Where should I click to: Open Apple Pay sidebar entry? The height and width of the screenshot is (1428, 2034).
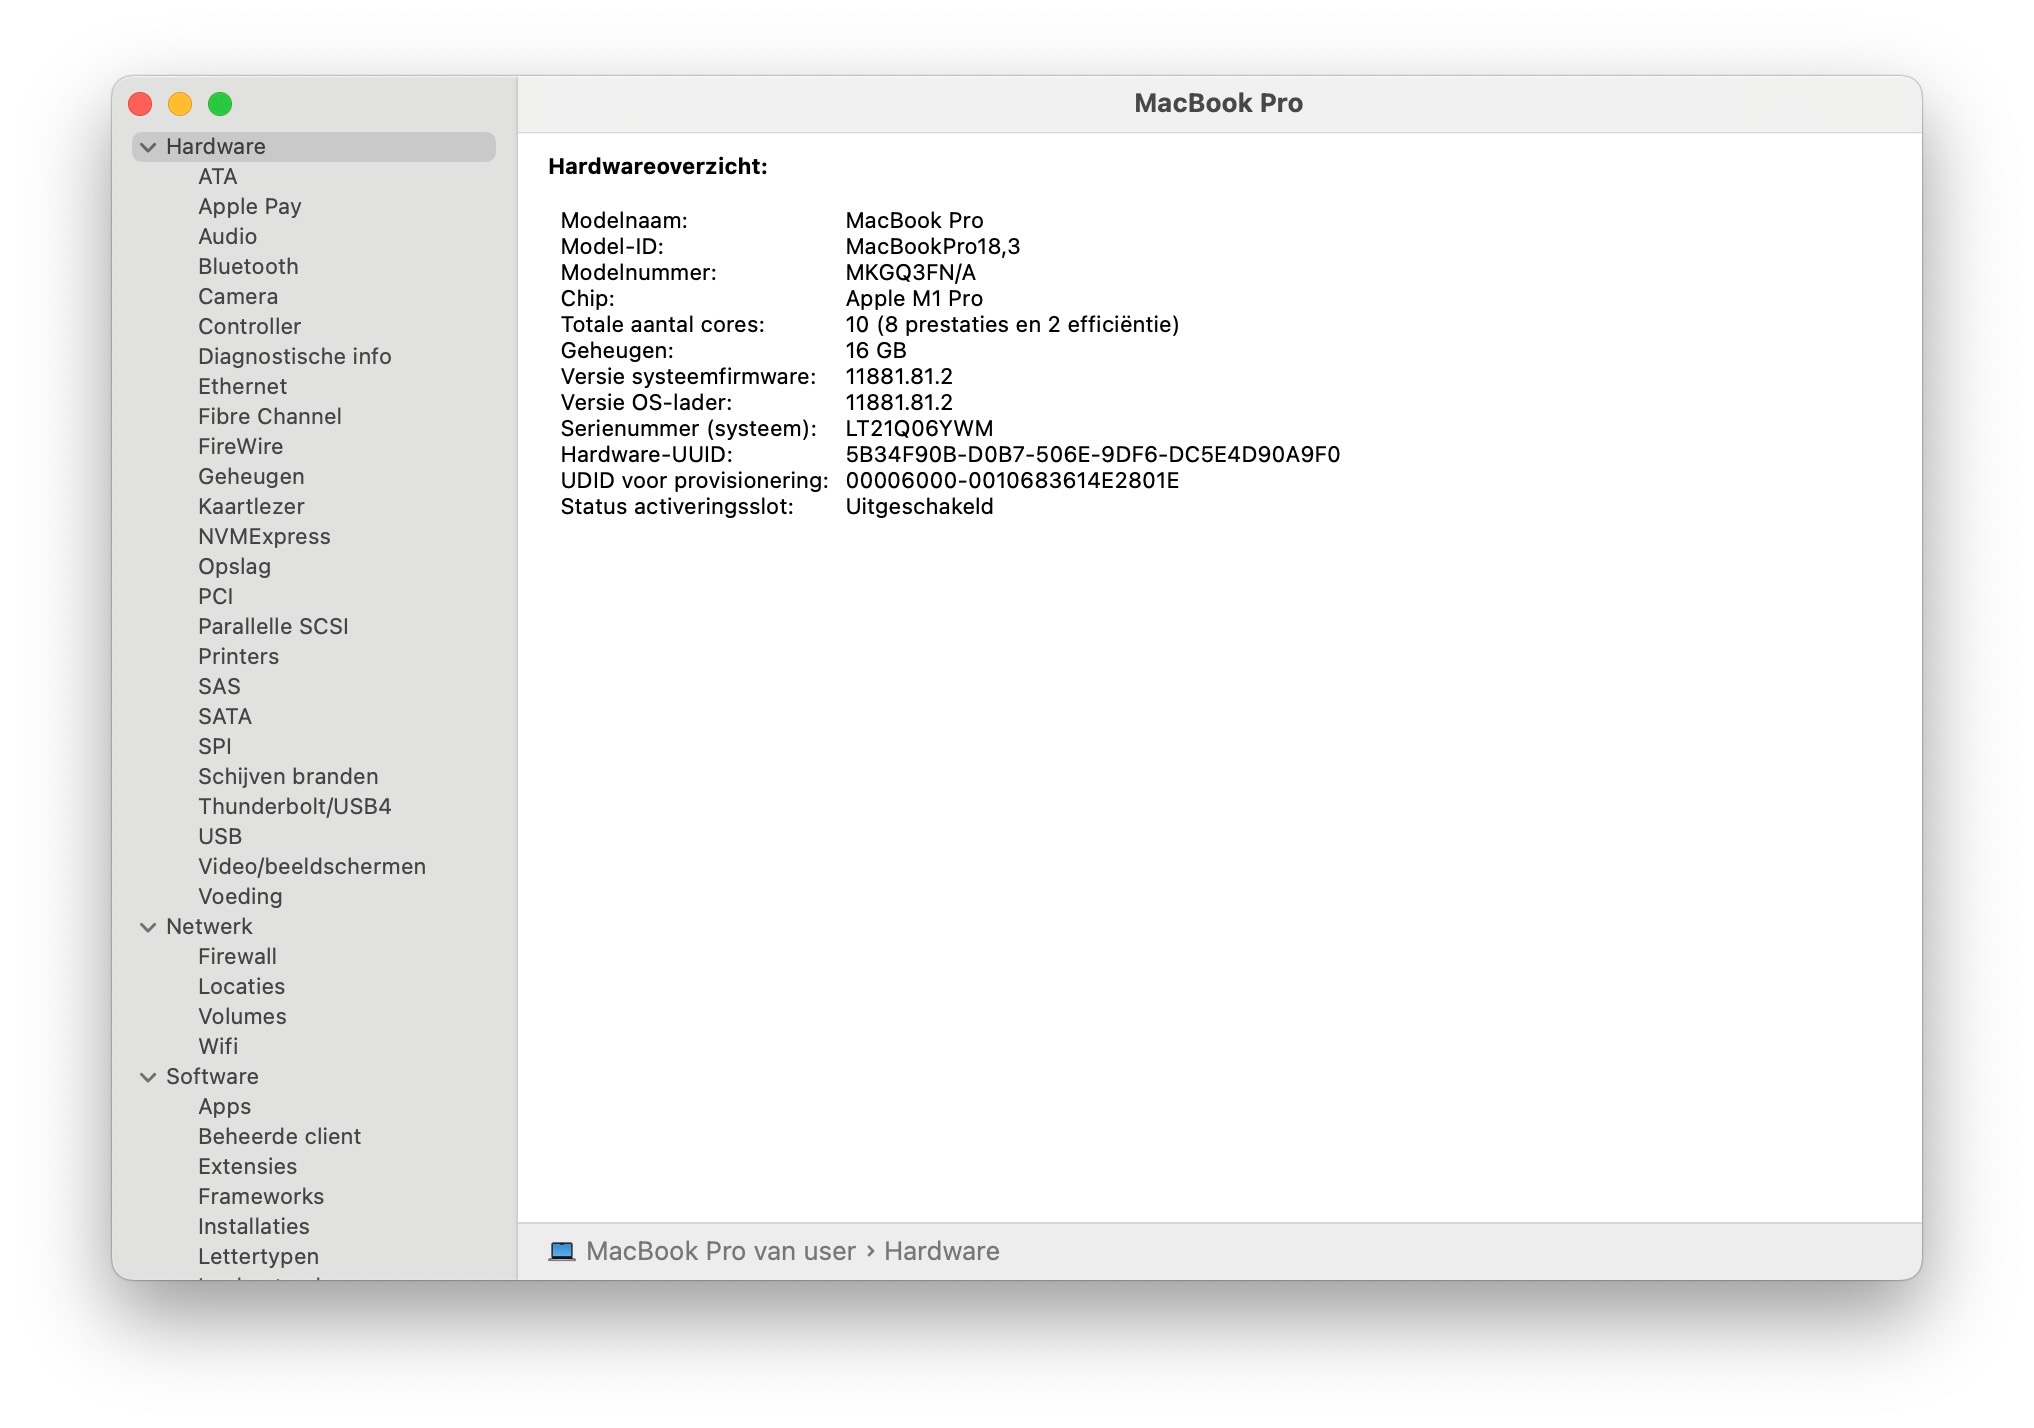(249, 207)
